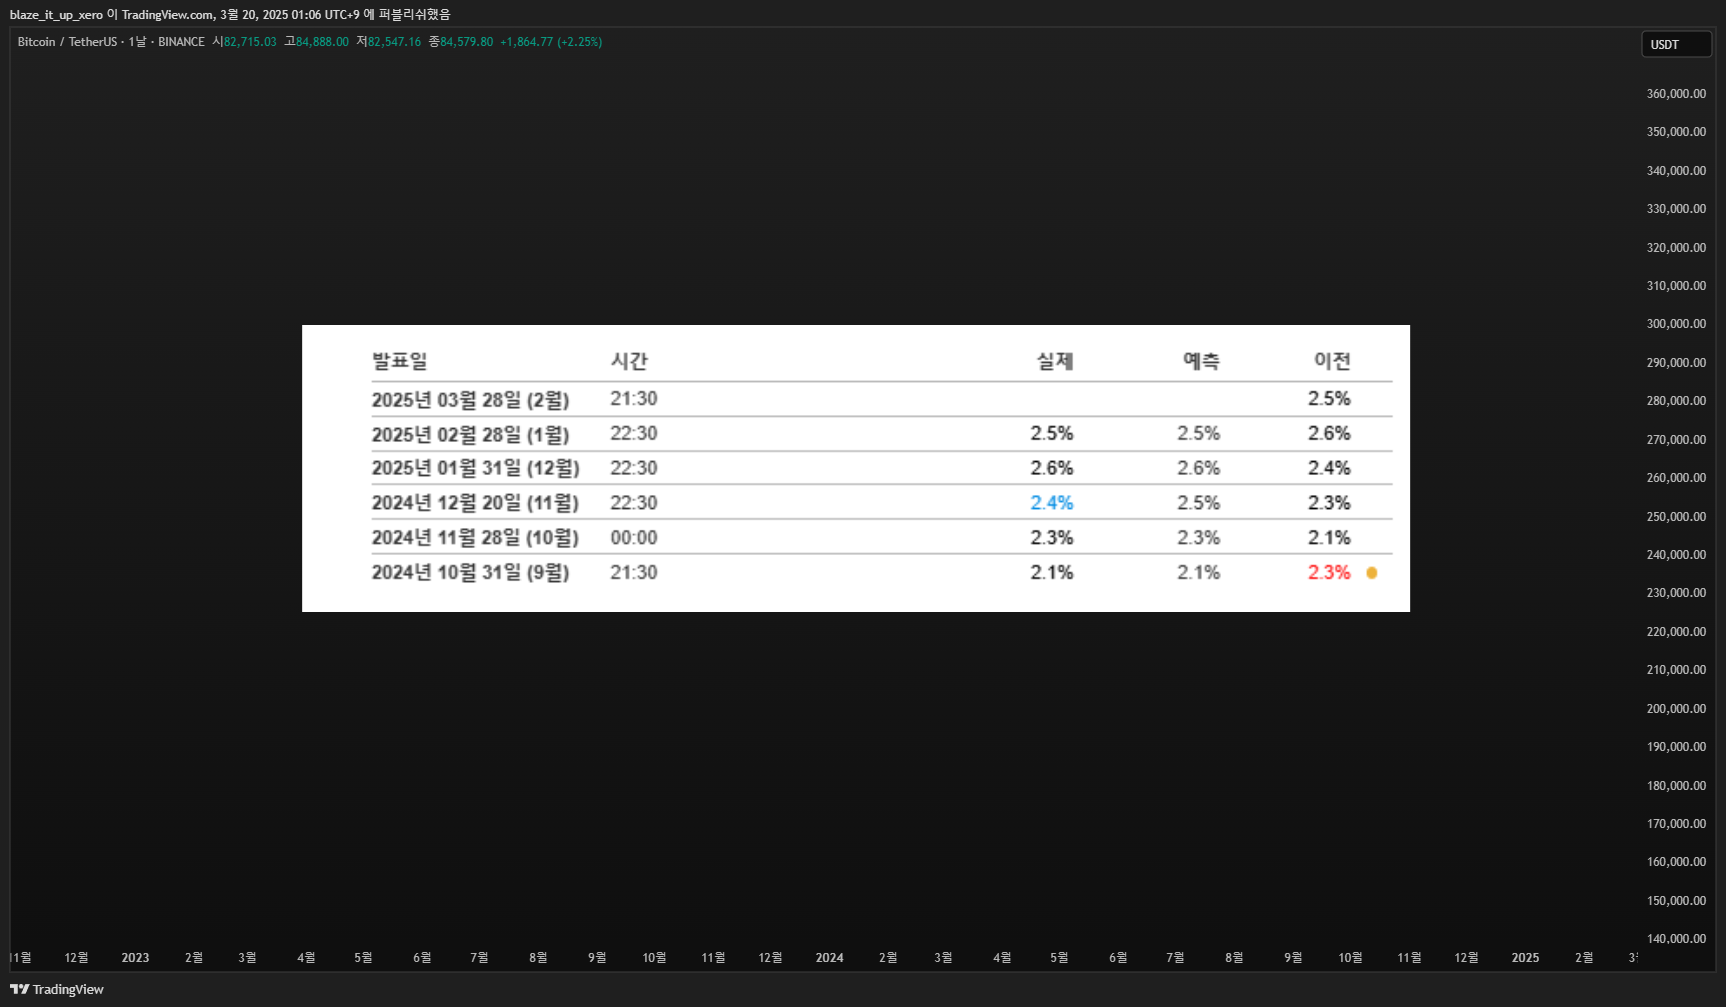This screenshot has height=1007, width=1726.
Task: Click the 360,000.00 price axis label
Action: (1676, 94)
